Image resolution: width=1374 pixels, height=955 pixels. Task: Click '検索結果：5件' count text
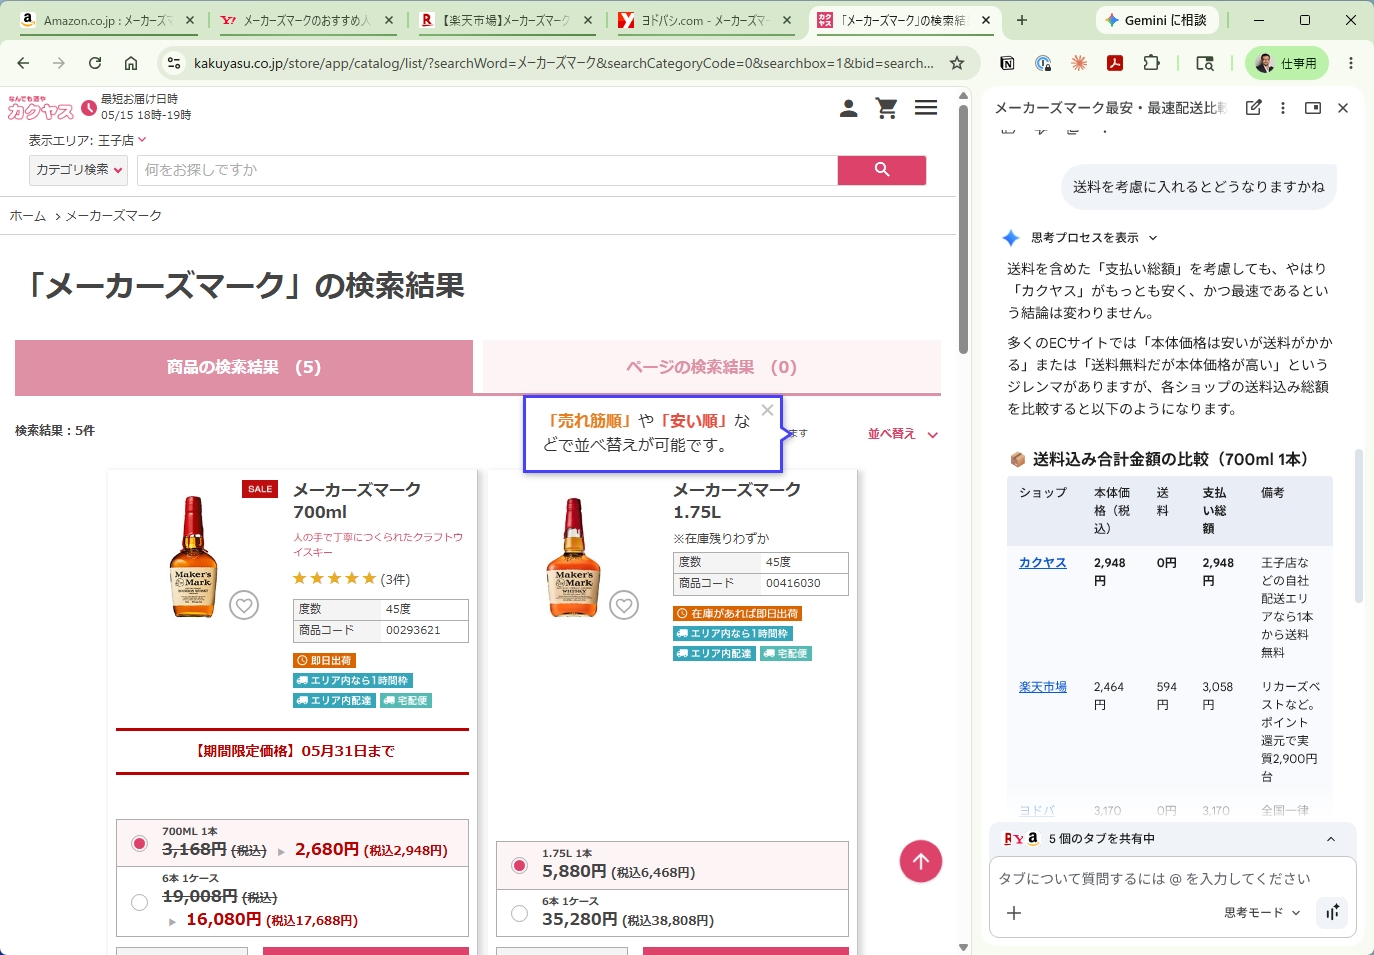[55, 431]
